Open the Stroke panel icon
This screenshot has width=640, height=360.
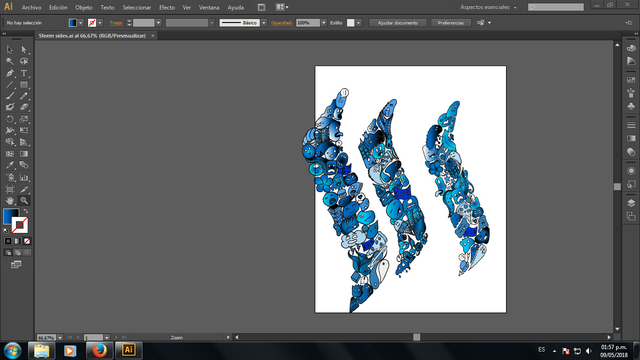(631, 125)
